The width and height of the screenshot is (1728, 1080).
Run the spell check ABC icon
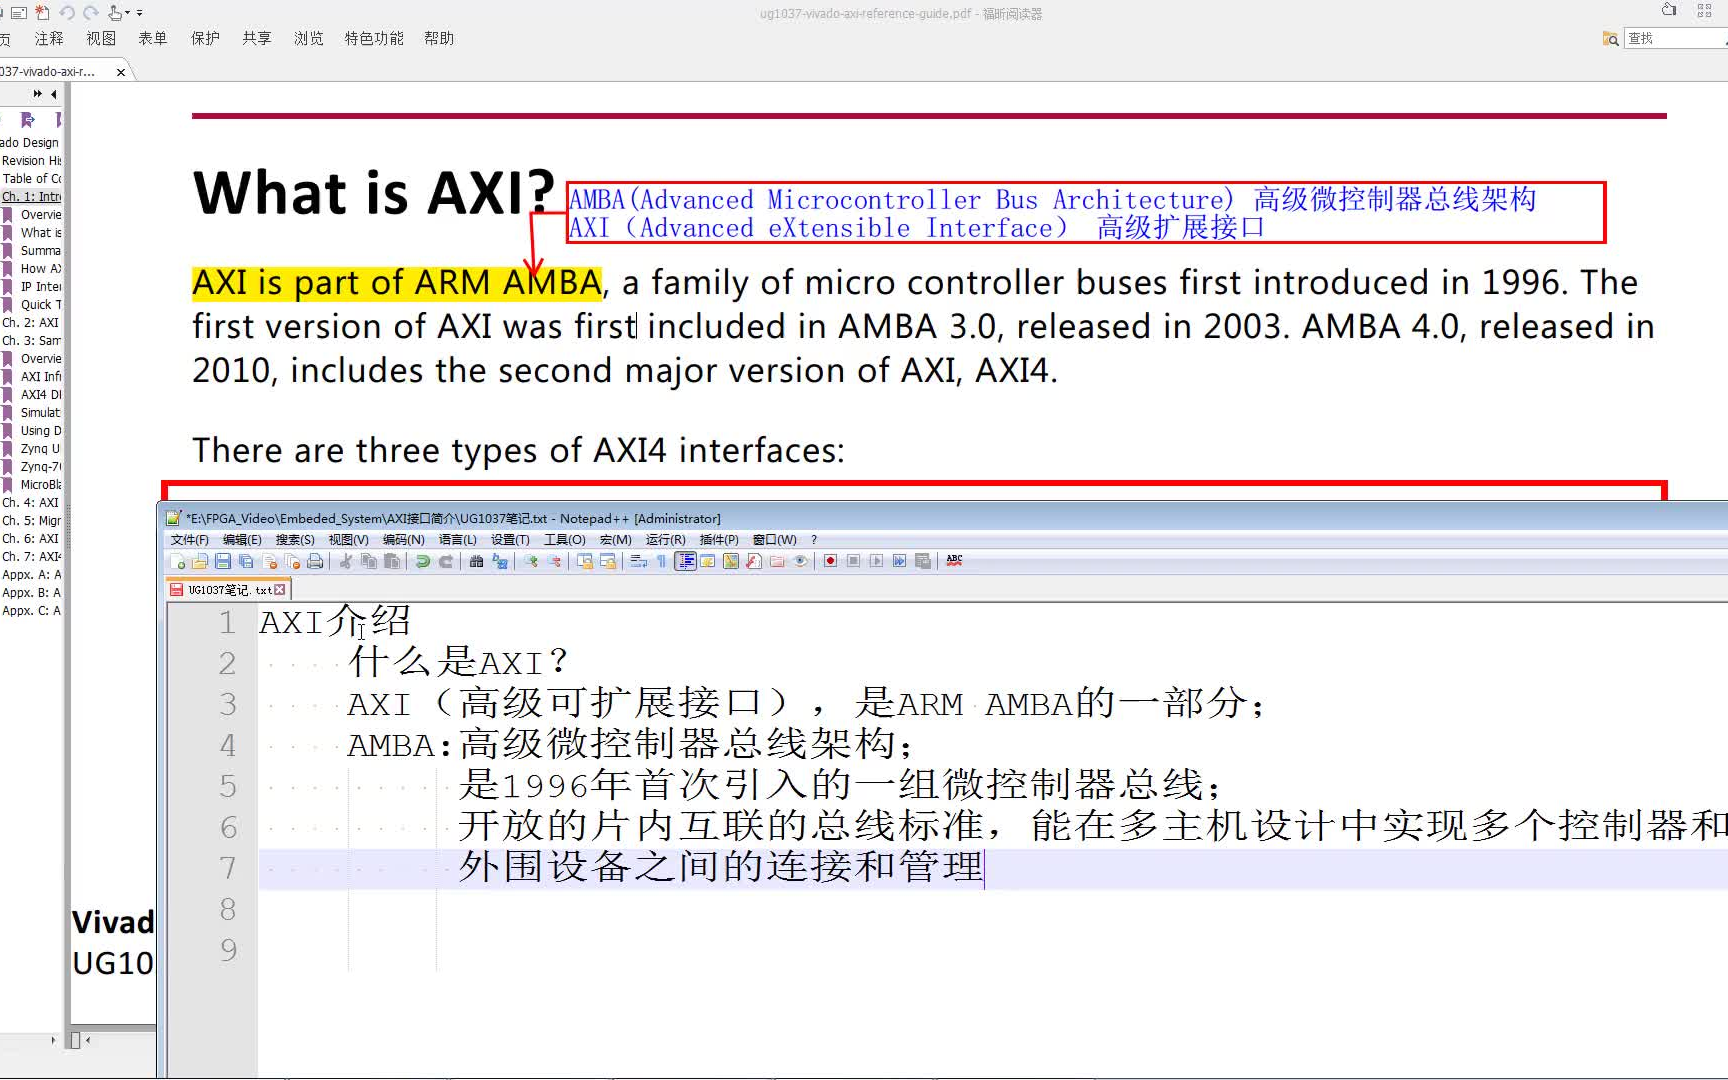953,561
